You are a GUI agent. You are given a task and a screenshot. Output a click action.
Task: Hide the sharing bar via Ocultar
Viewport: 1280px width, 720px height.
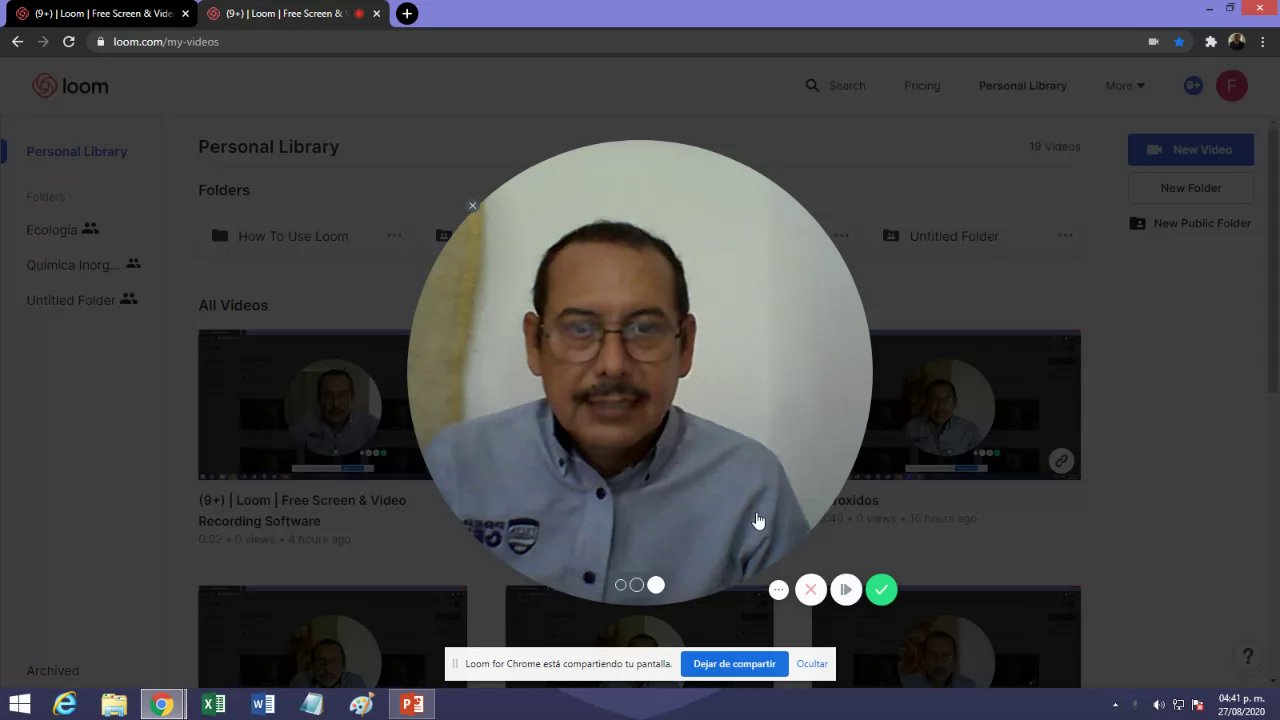[x=812, y=664]
